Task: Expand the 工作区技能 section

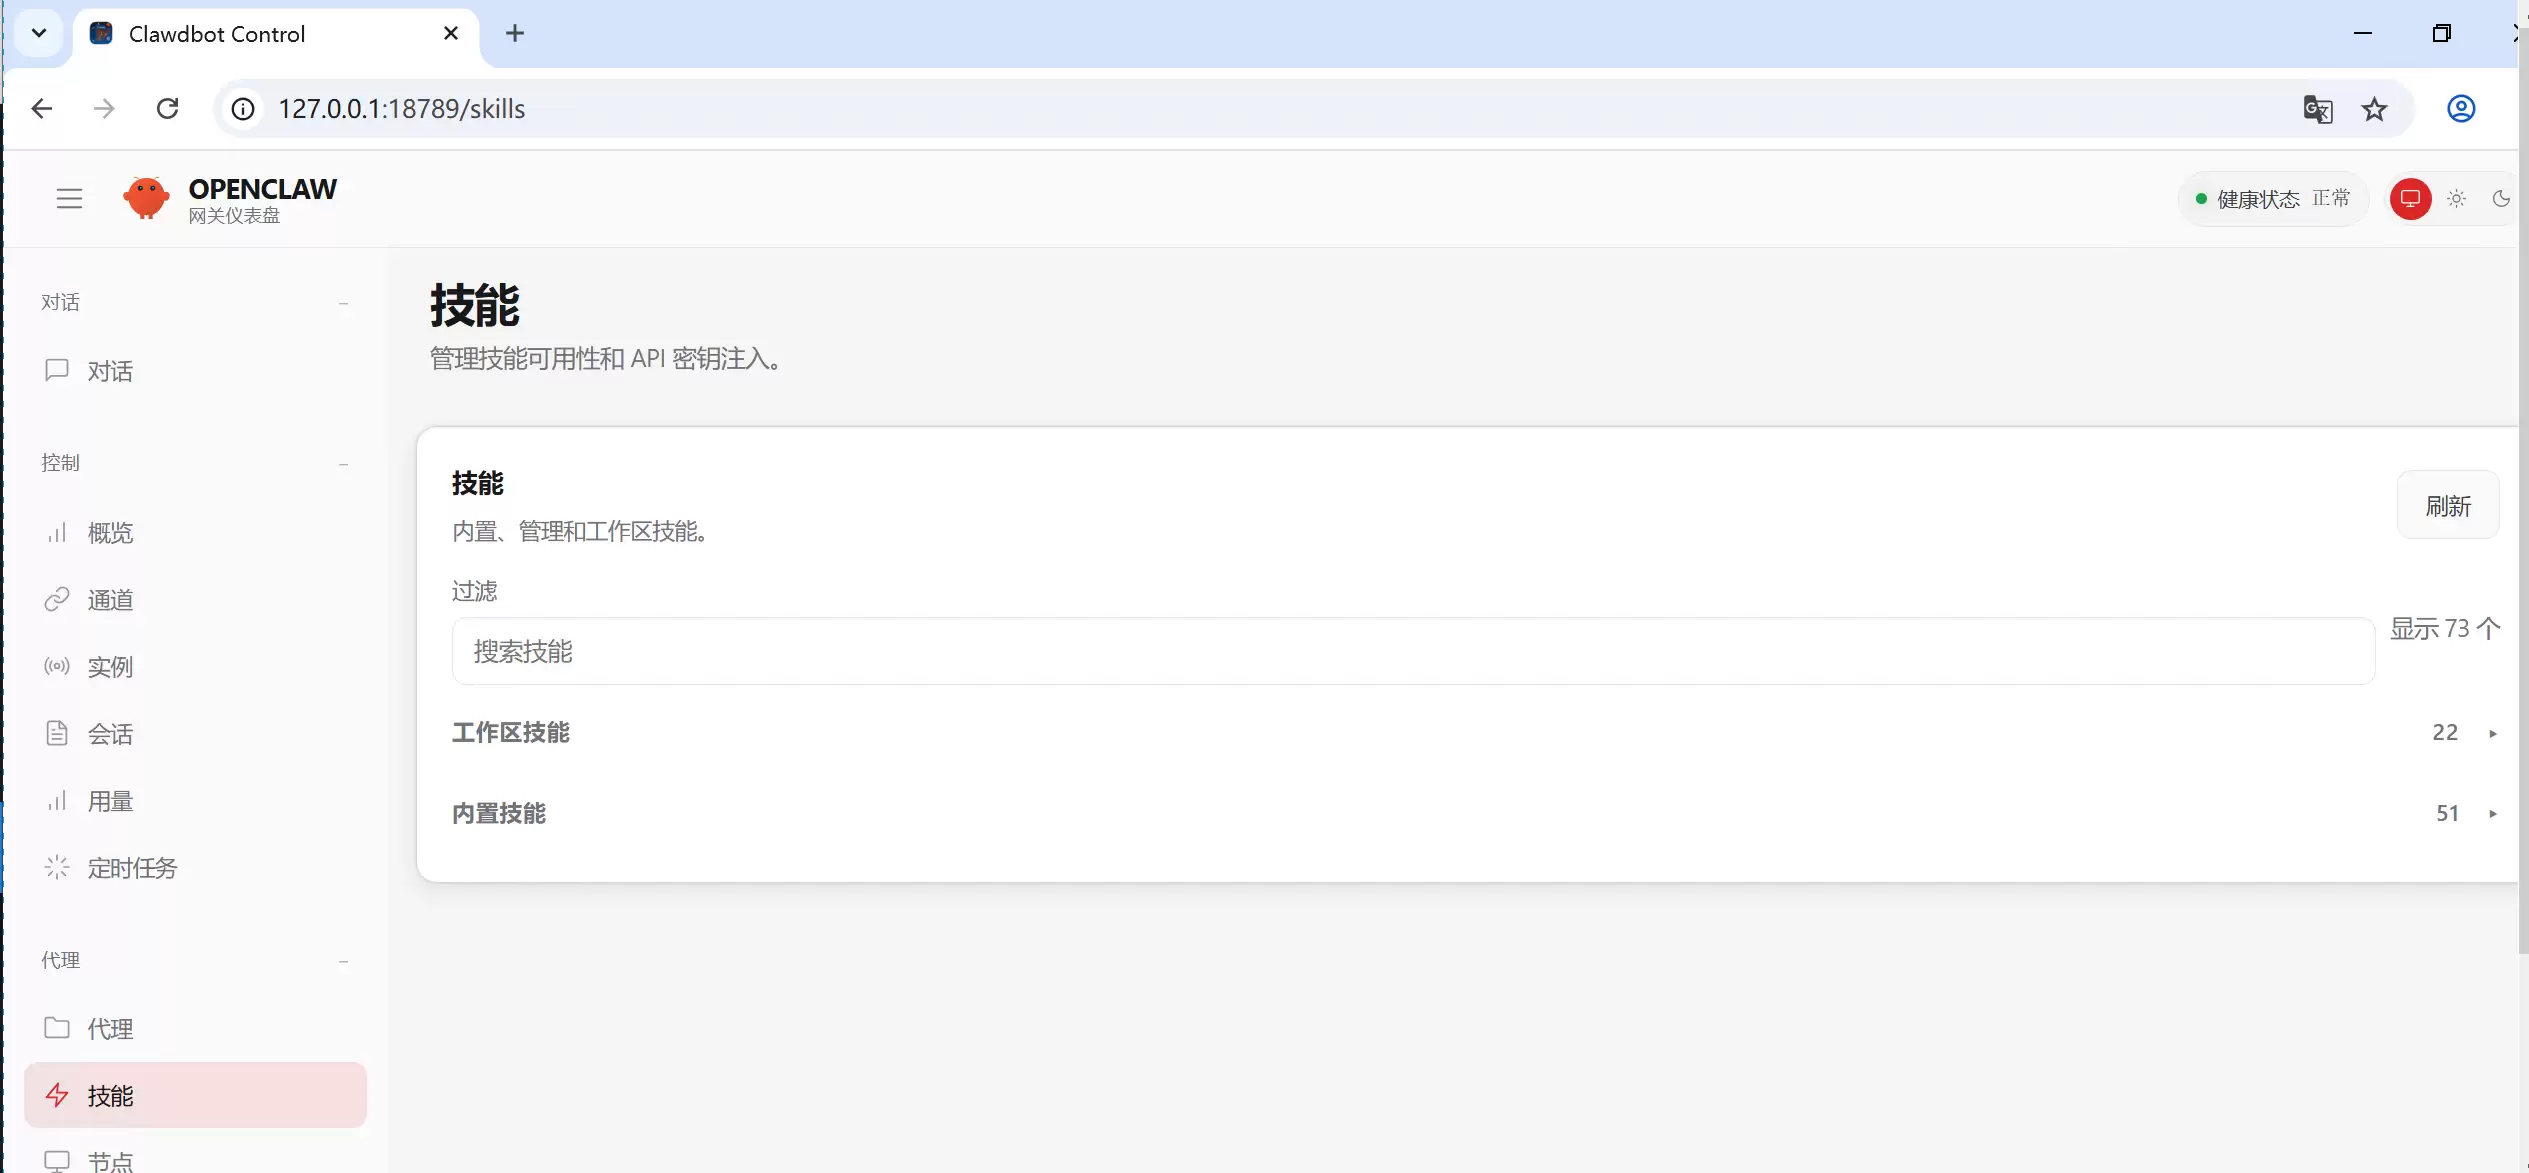Action: [x=1475, y=733]
